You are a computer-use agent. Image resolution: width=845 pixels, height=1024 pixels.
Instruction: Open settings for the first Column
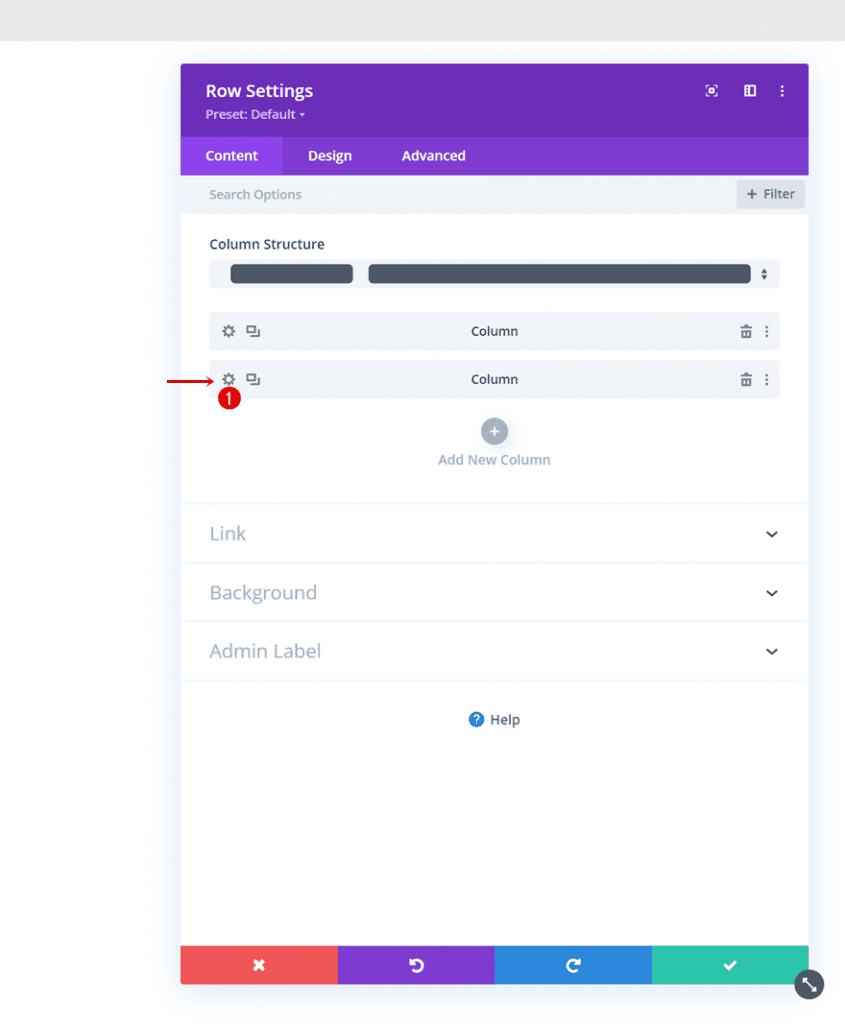tap(228, 330)
